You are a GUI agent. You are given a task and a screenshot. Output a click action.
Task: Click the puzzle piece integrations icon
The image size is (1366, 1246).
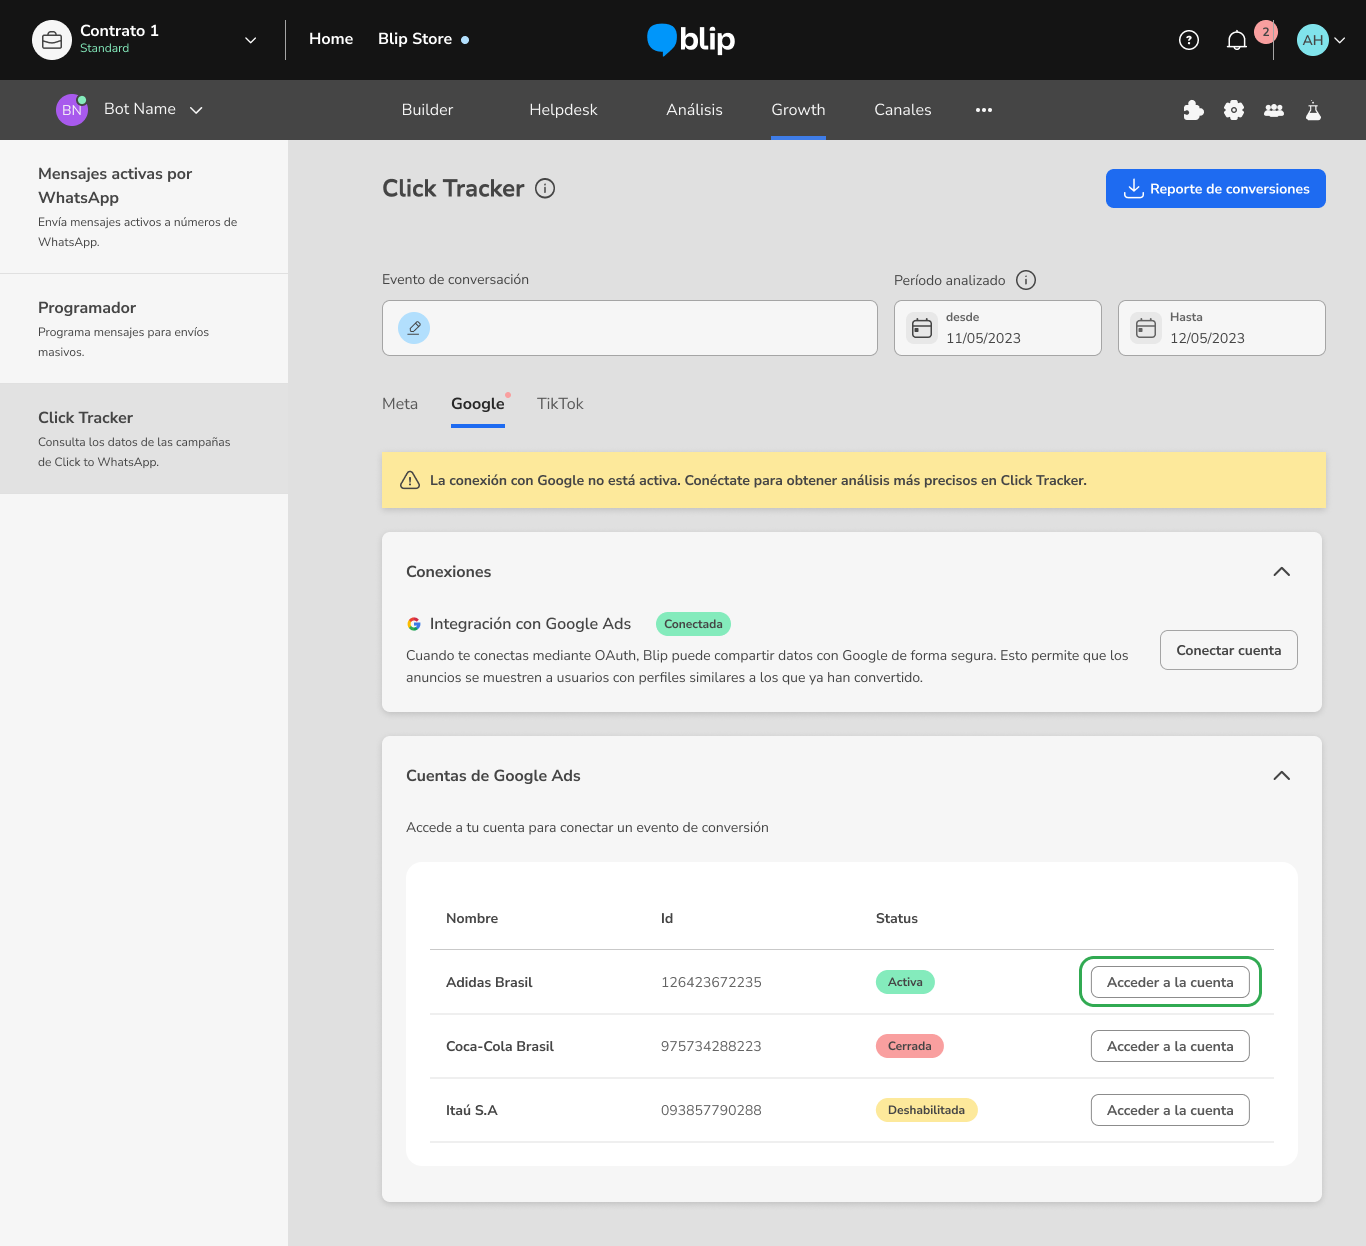(x=1193, y=110)
